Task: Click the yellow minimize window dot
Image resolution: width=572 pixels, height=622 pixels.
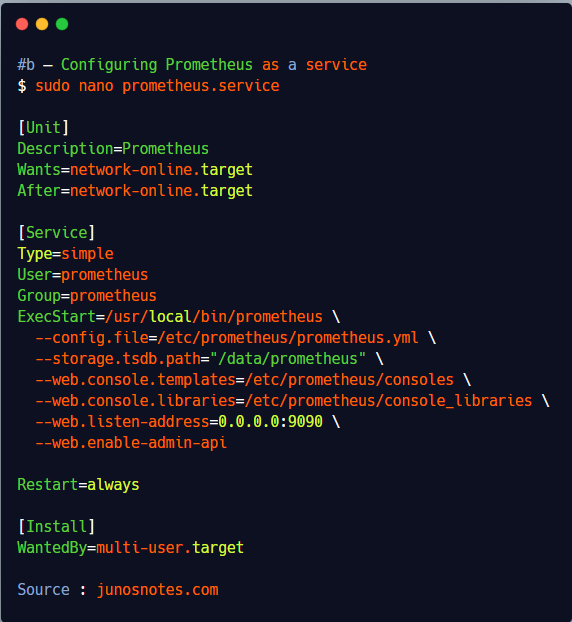Action: click(x=42, y=24)
